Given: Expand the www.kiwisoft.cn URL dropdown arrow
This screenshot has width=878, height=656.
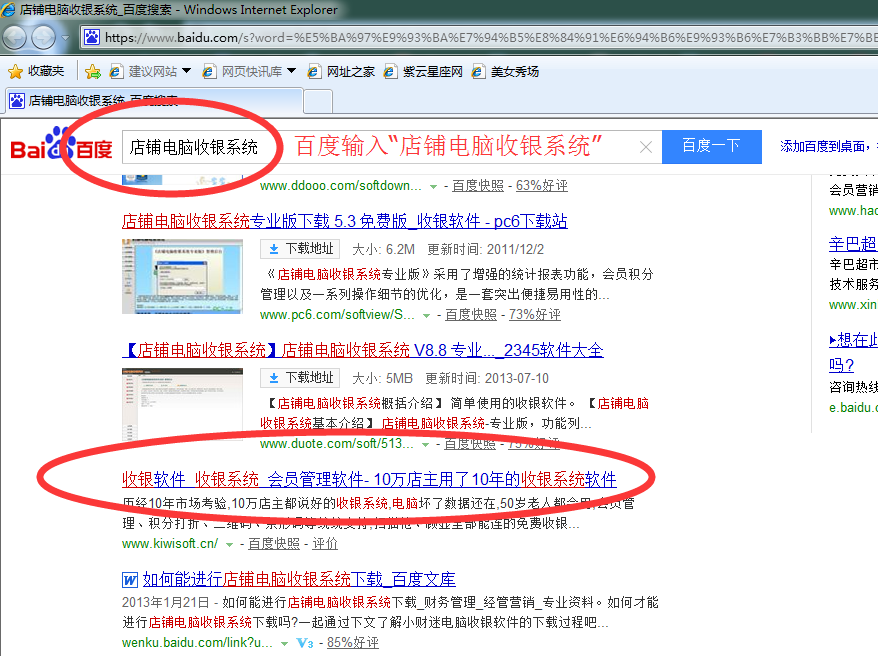Looking at the screenshot, I should [229, 545].
